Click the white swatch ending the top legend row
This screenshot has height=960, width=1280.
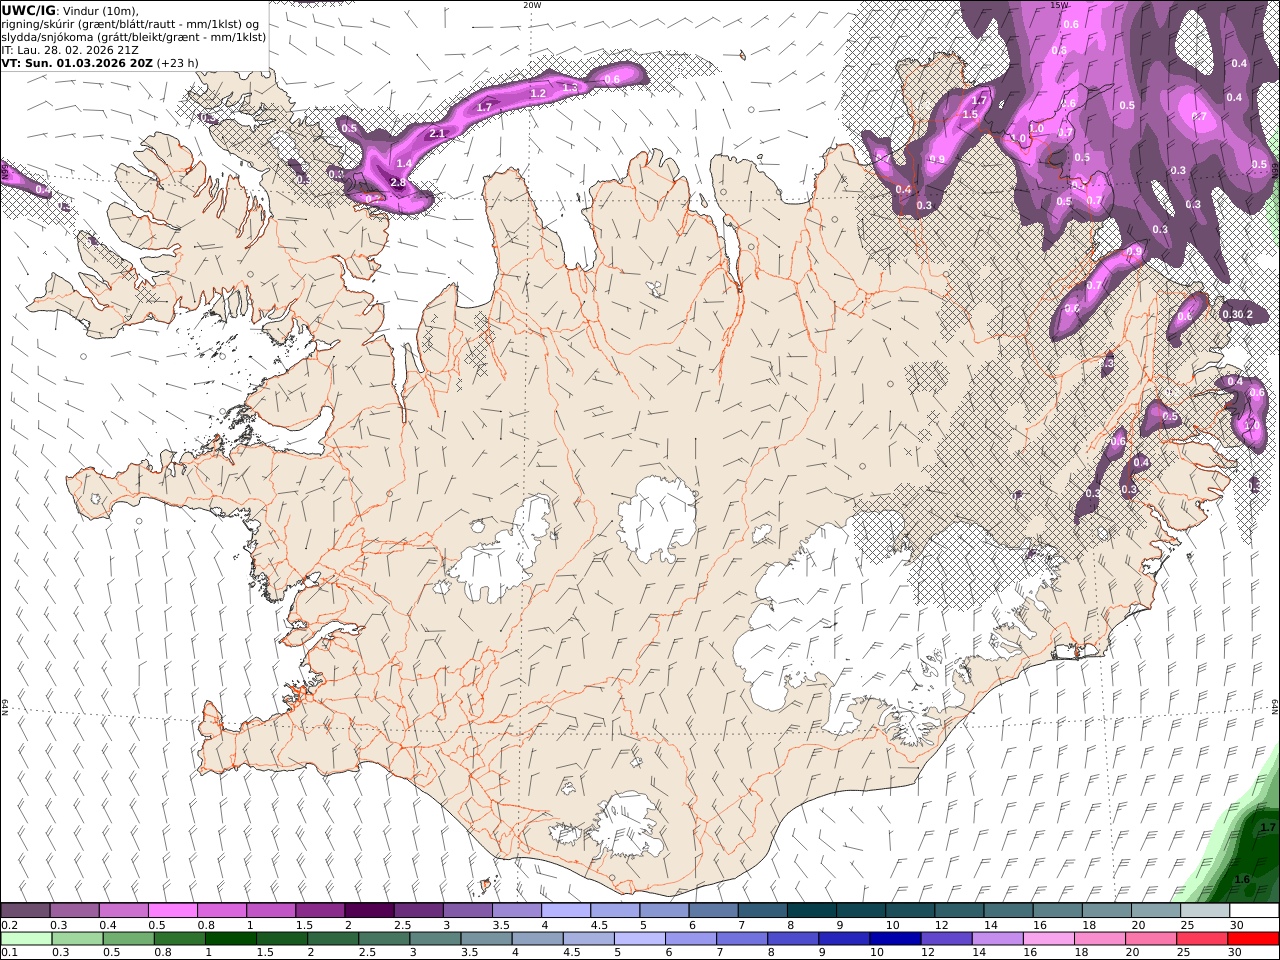tap(1253, 911)
